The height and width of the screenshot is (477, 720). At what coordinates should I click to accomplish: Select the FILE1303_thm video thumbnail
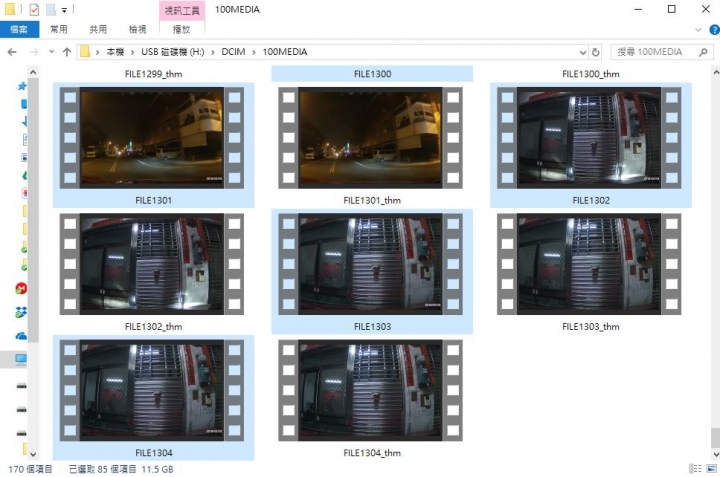tap(589, 264)
